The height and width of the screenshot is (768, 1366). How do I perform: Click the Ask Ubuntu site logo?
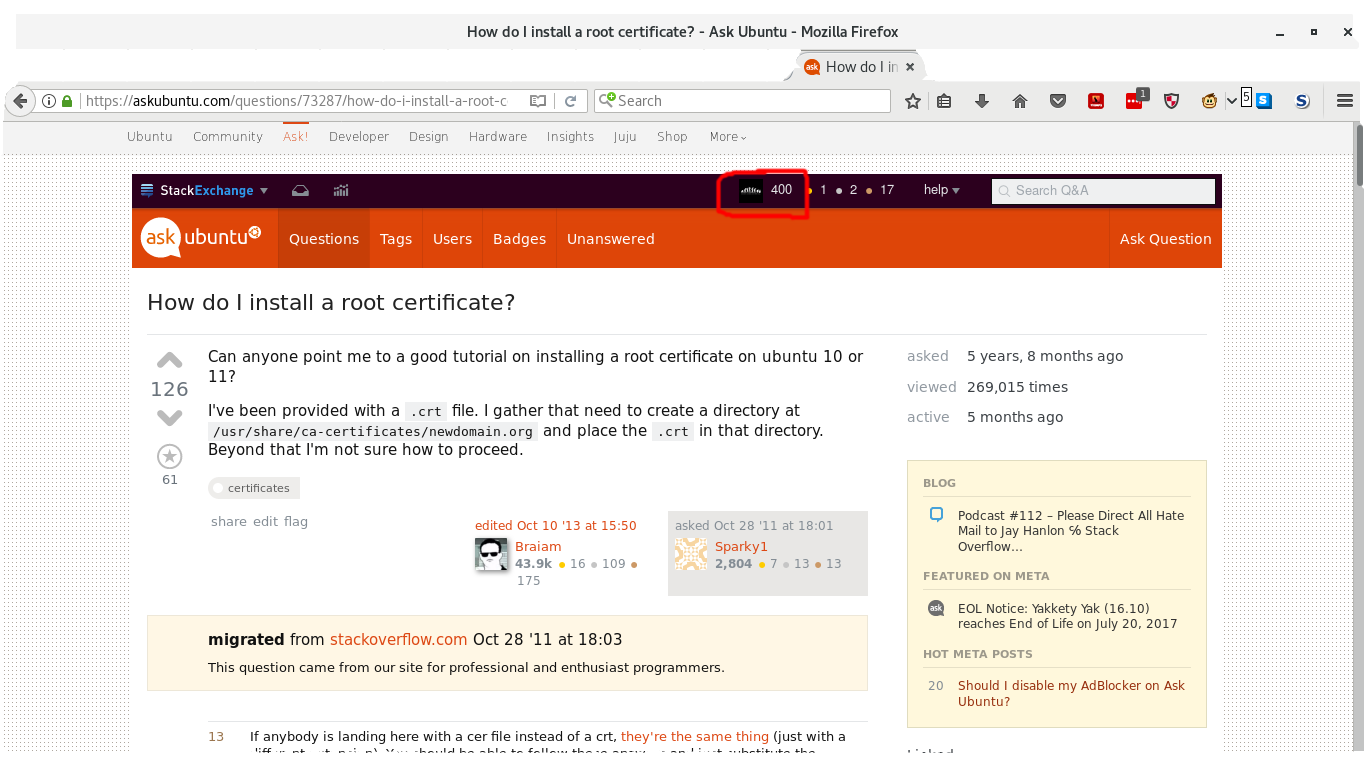[x=201, y=238]
